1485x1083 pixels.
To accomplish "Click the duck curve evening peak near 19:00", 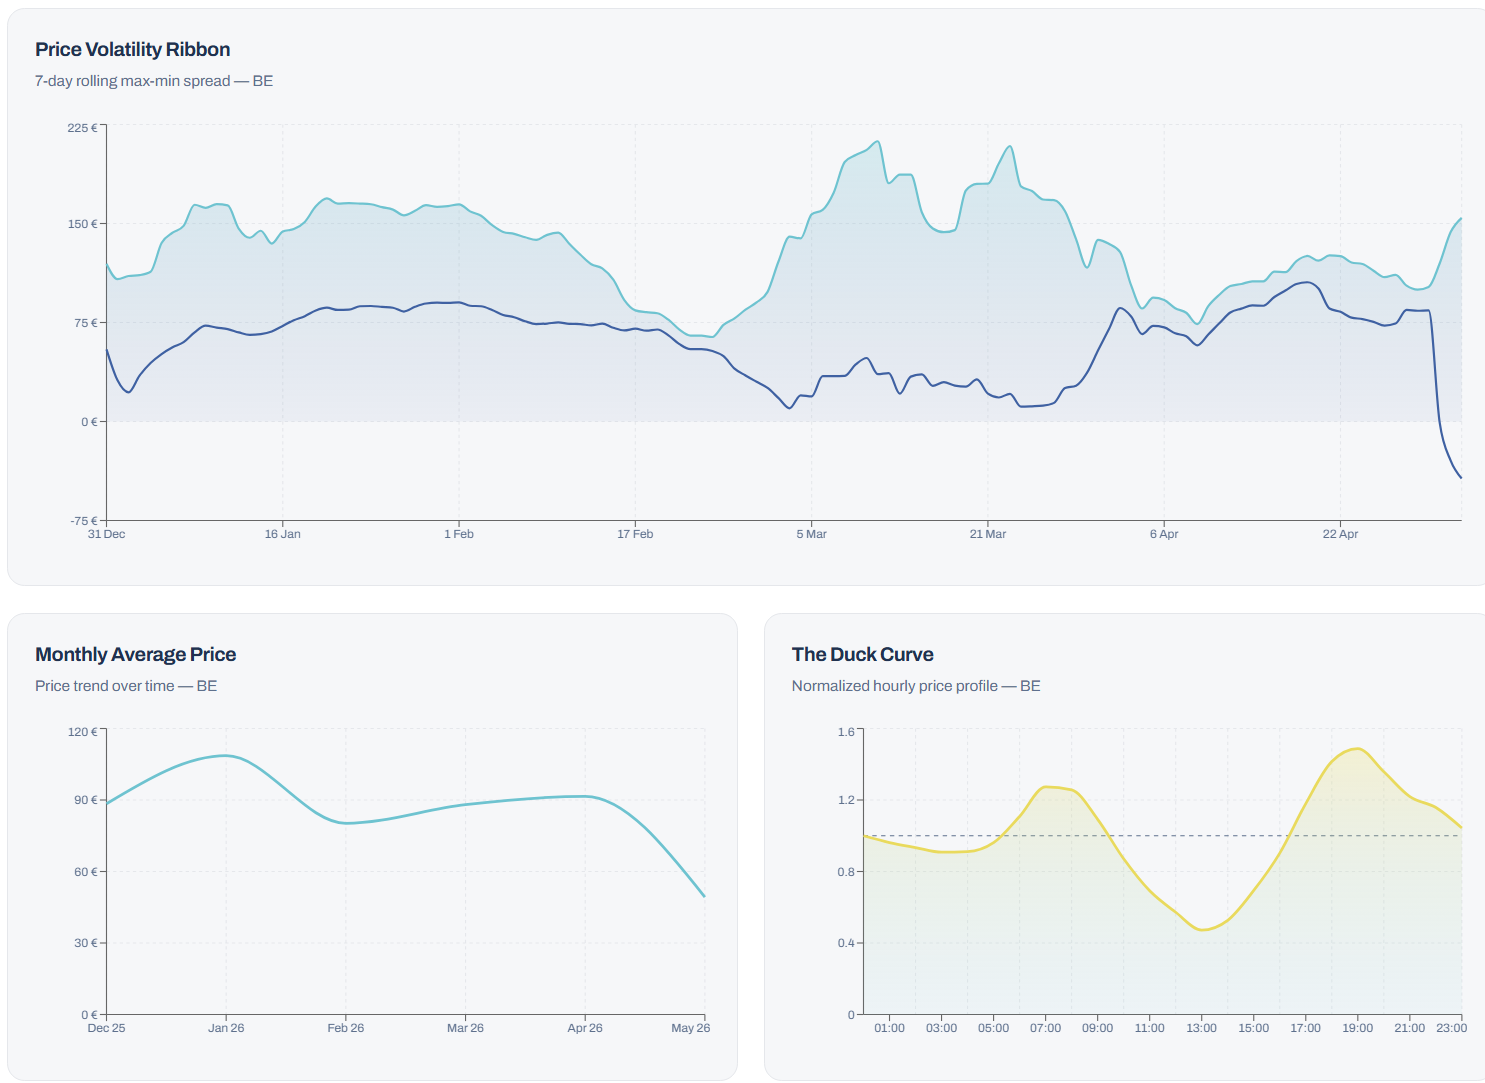I will [x=1357, y=748].
